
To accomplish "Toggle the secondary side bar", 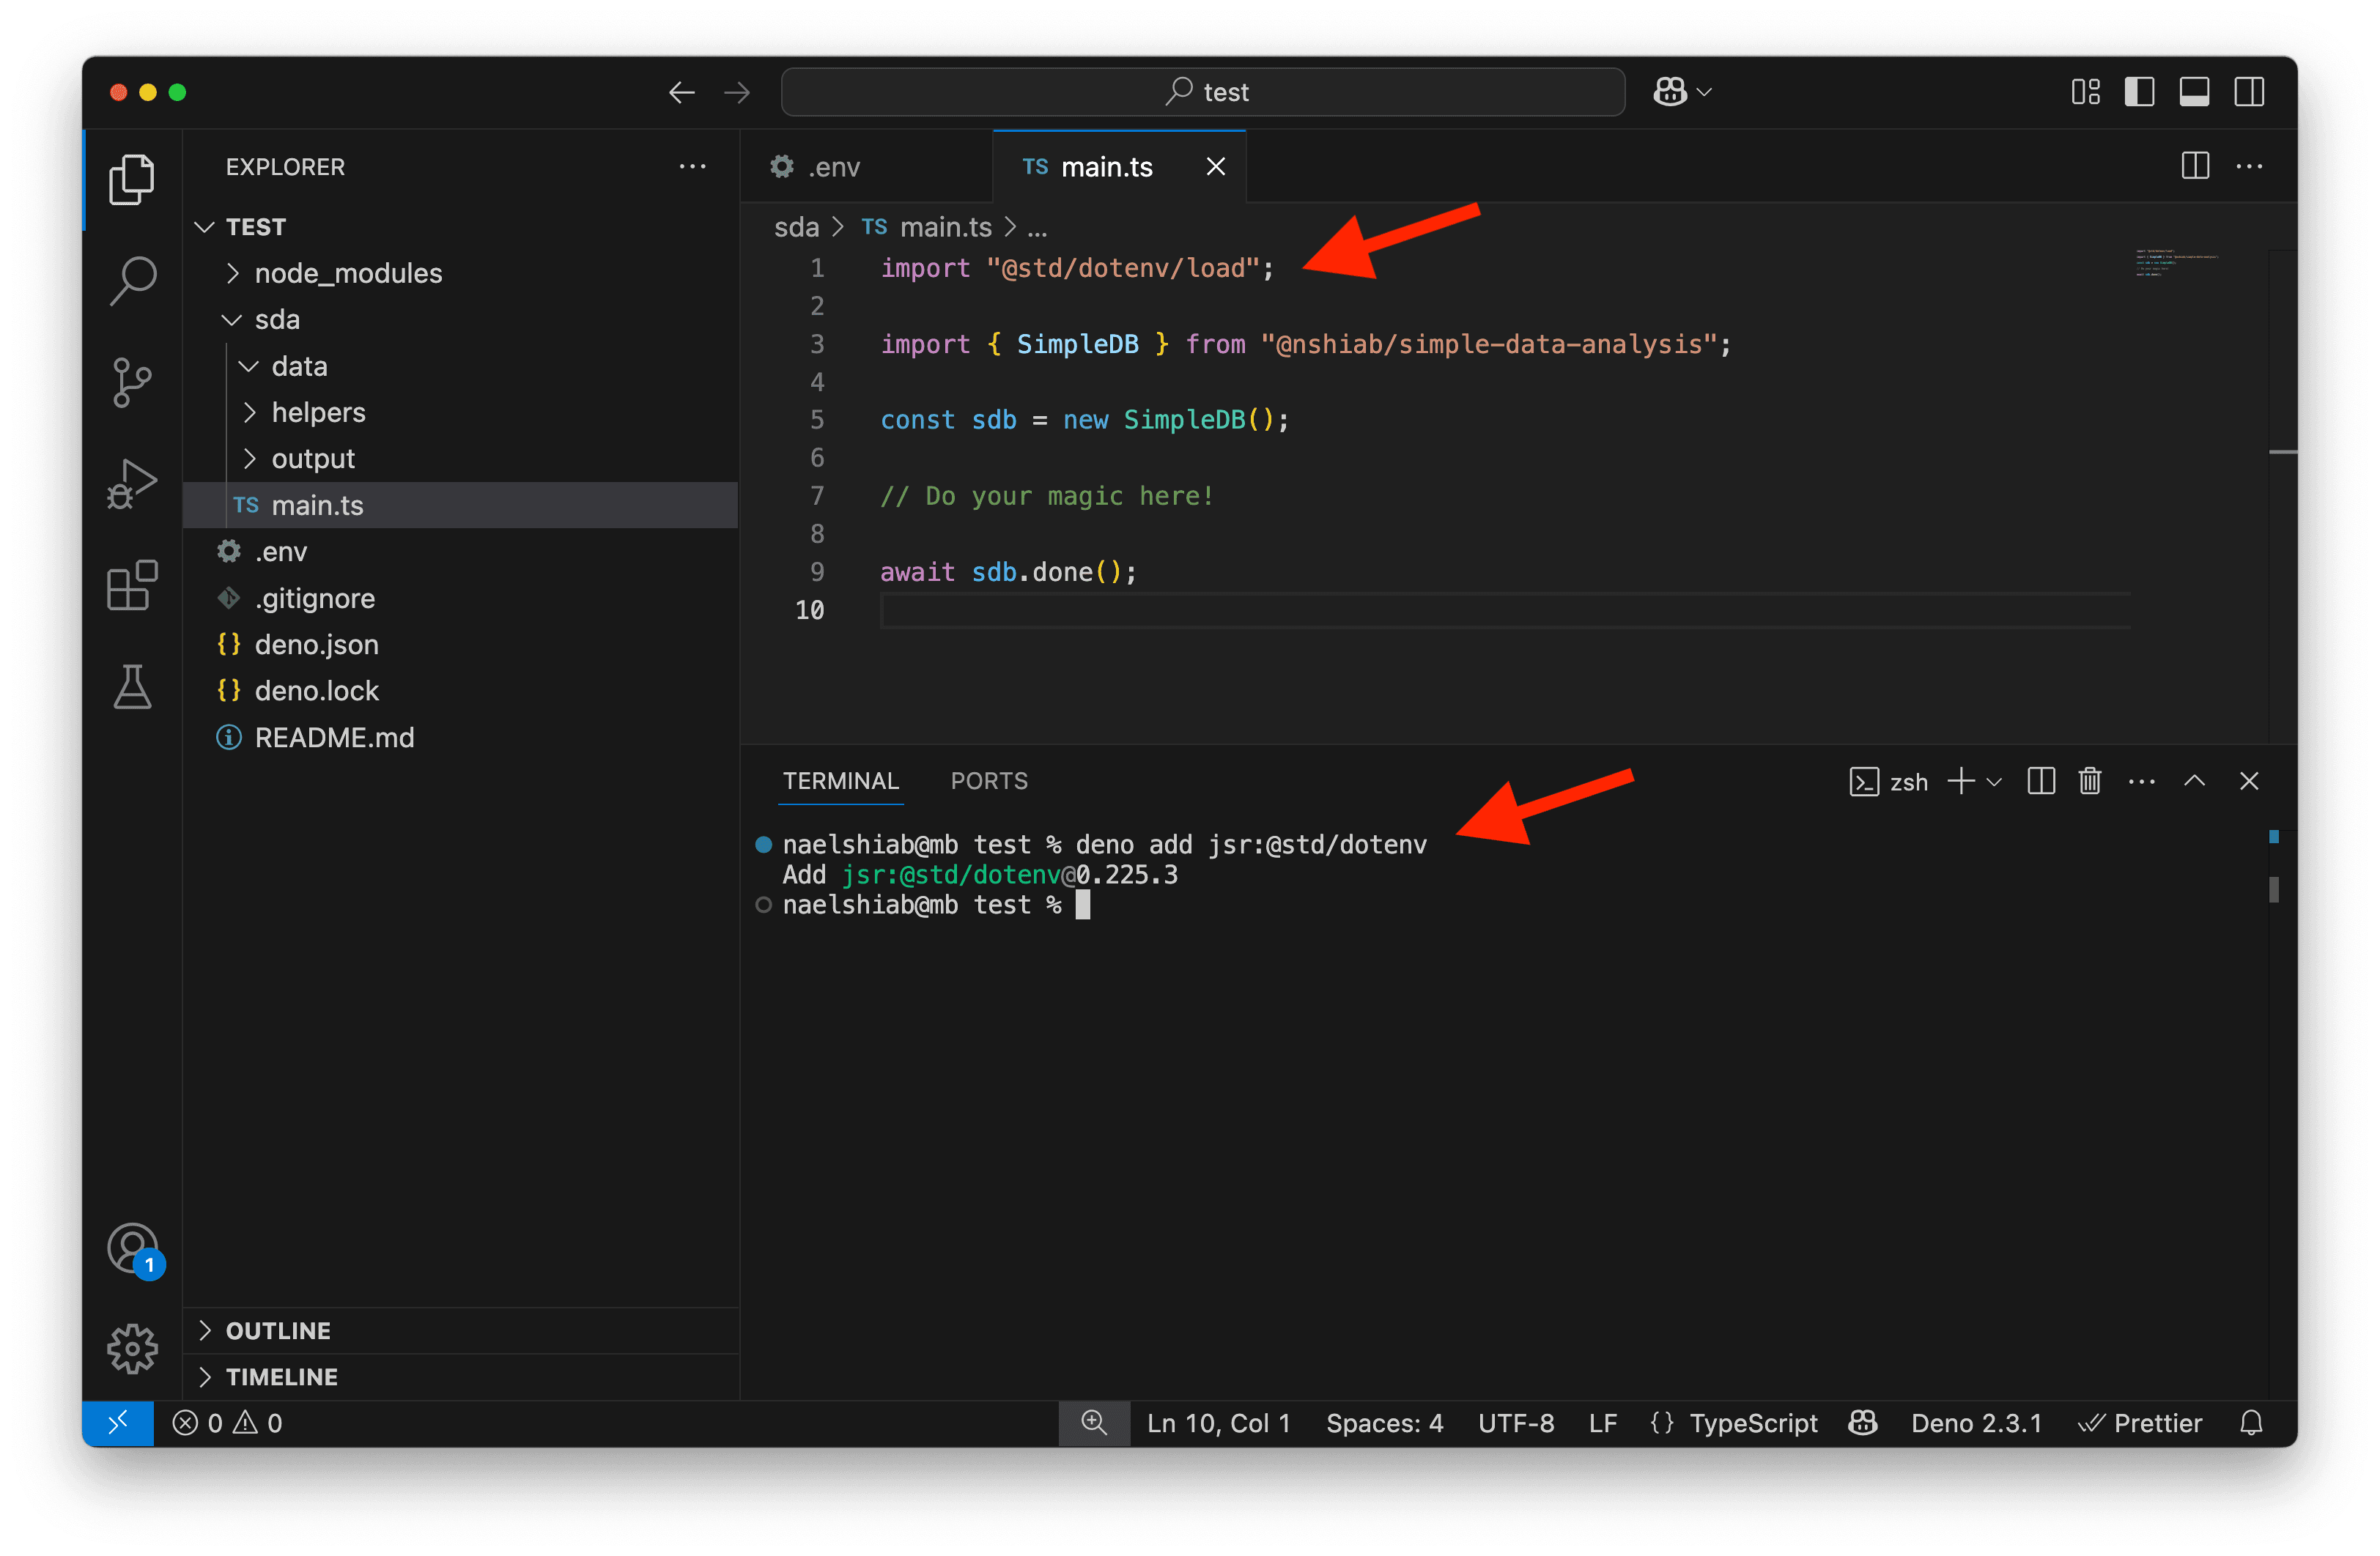I will pos(2249,92).
